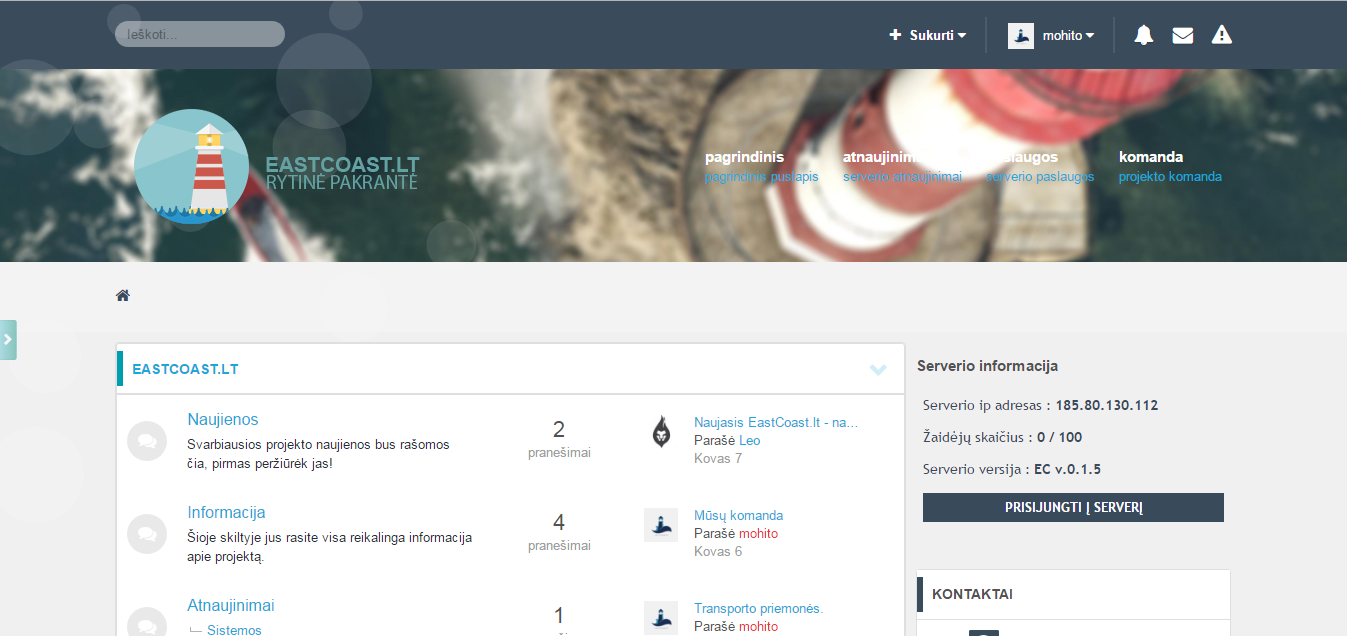Open the paslaugos navigation menu item
1347x636 pixels.
pyautogui.click(x=1040, y=166)
